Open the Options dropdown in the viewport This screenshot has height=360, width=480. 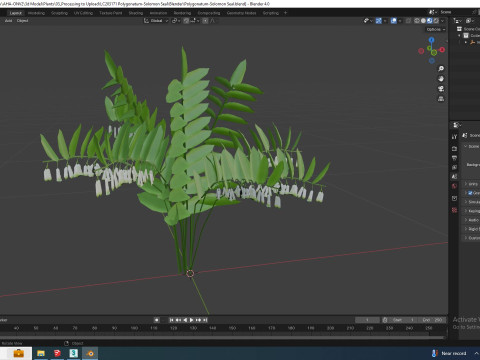pos(436,29)
